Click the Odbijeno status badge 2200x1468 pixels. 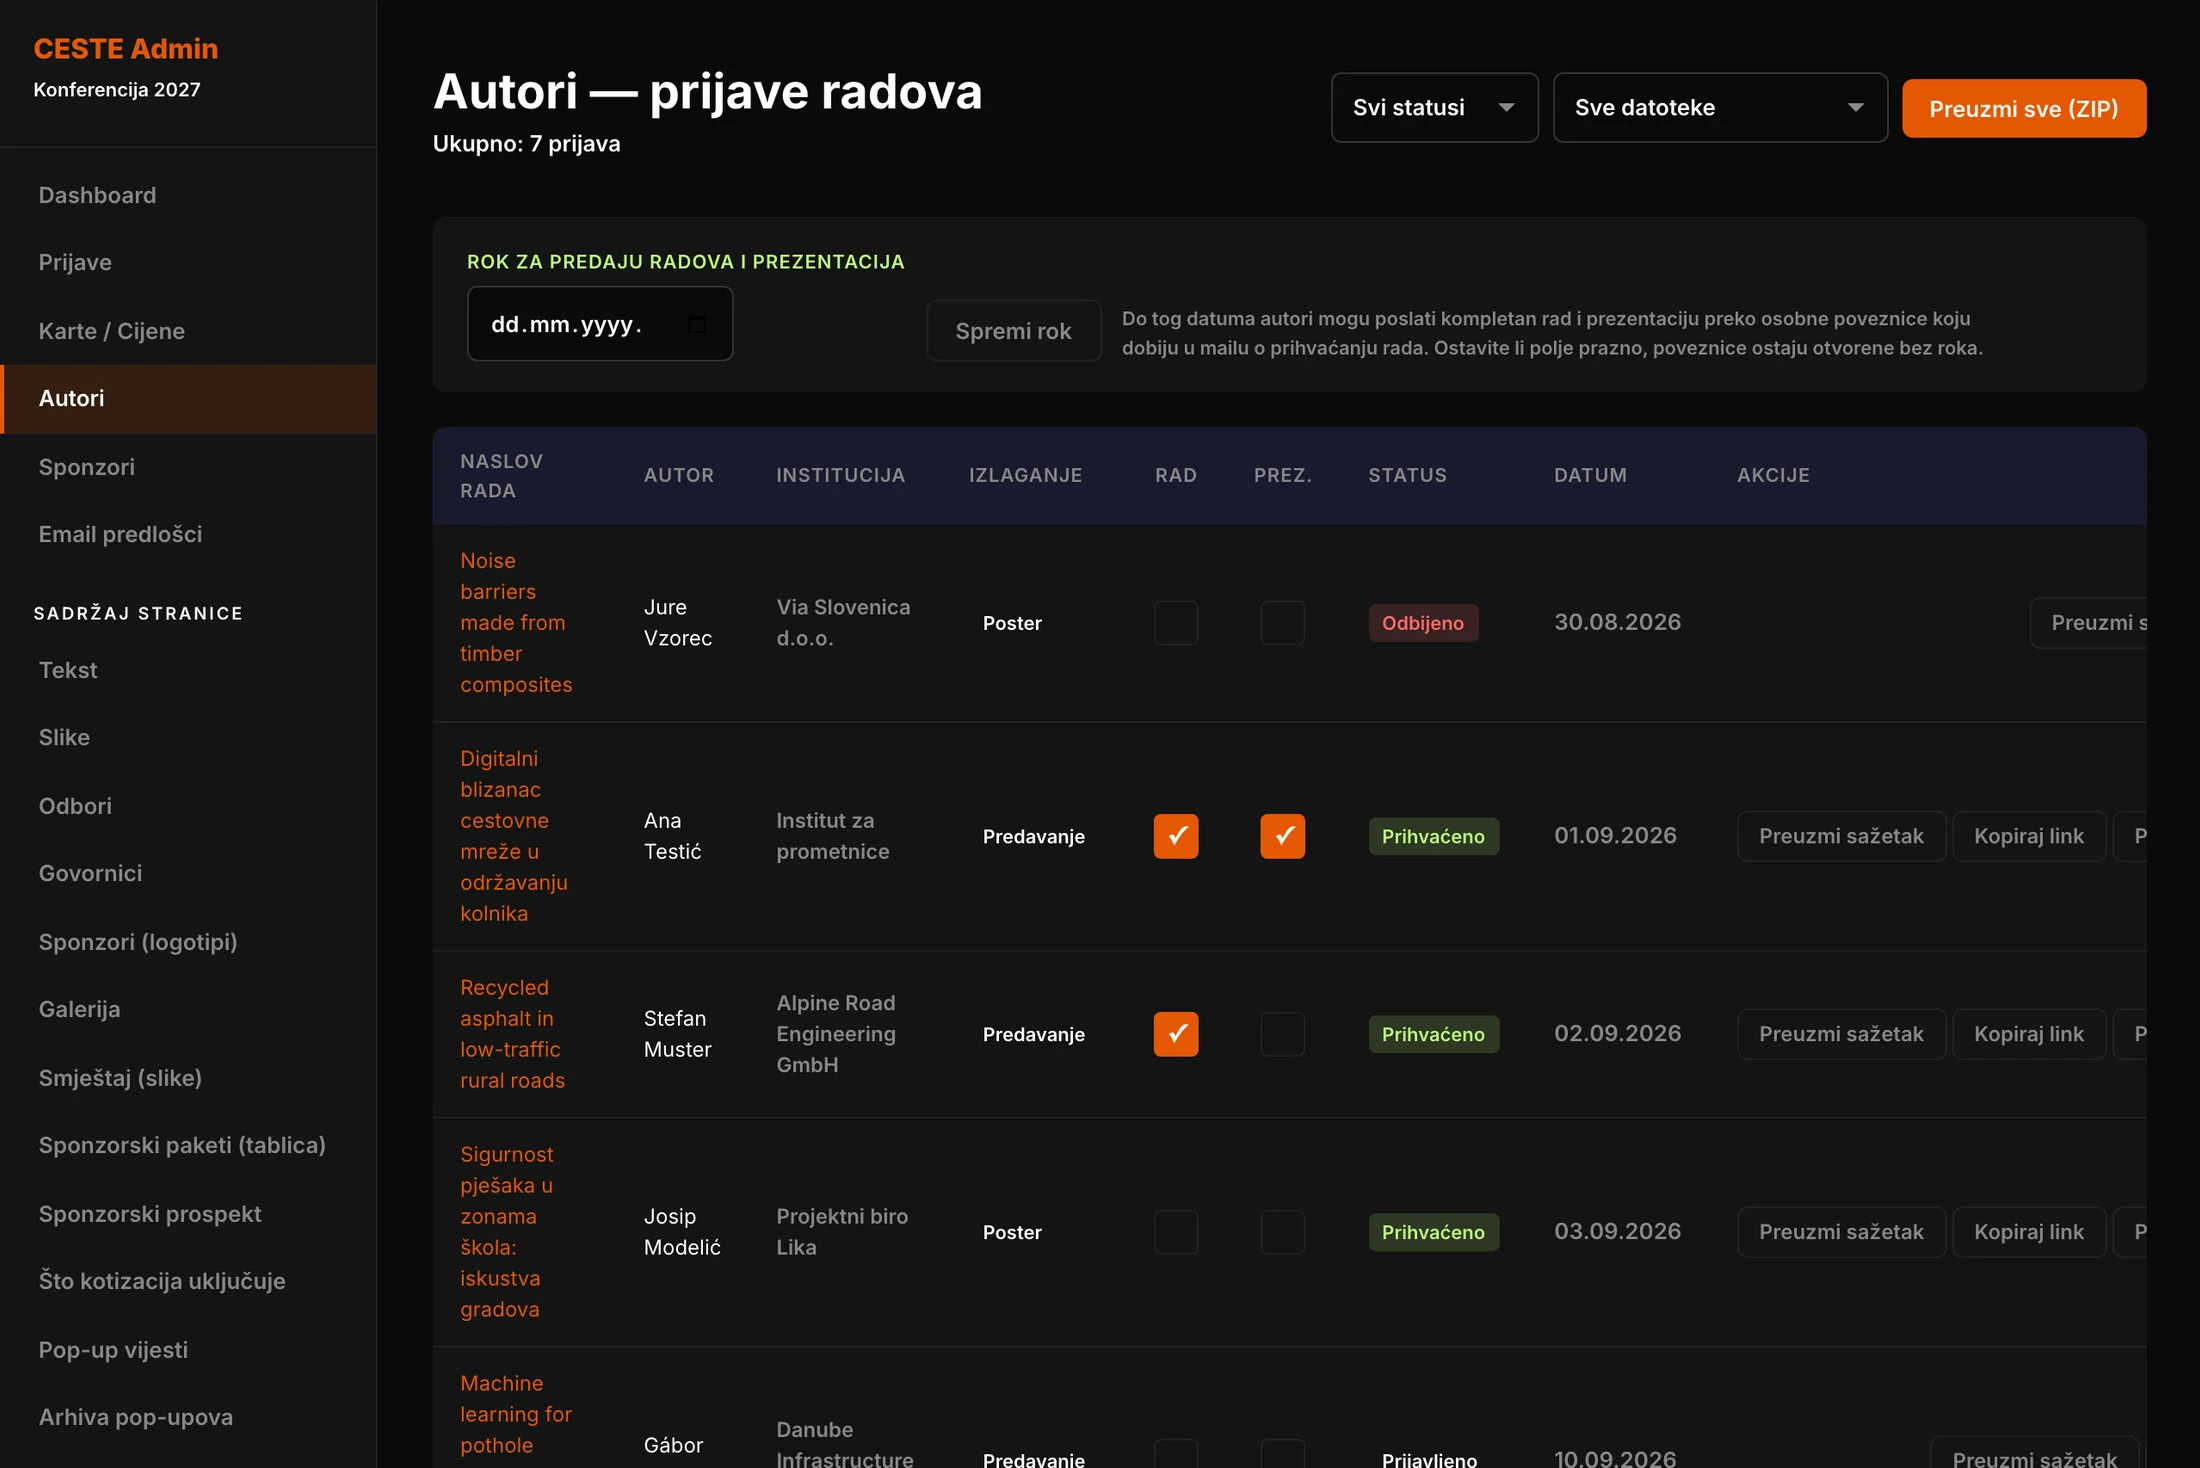(x=1423, y=623)
